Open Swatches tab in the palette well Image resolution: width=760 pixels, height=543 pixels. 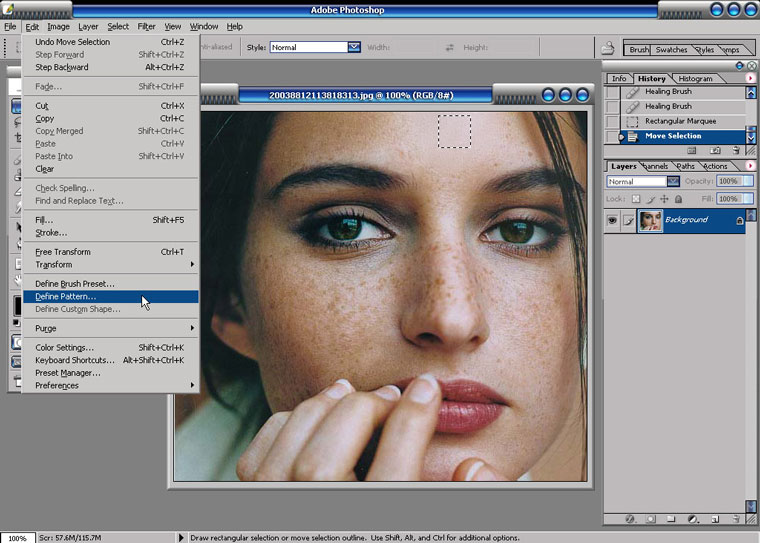[671, 49]
